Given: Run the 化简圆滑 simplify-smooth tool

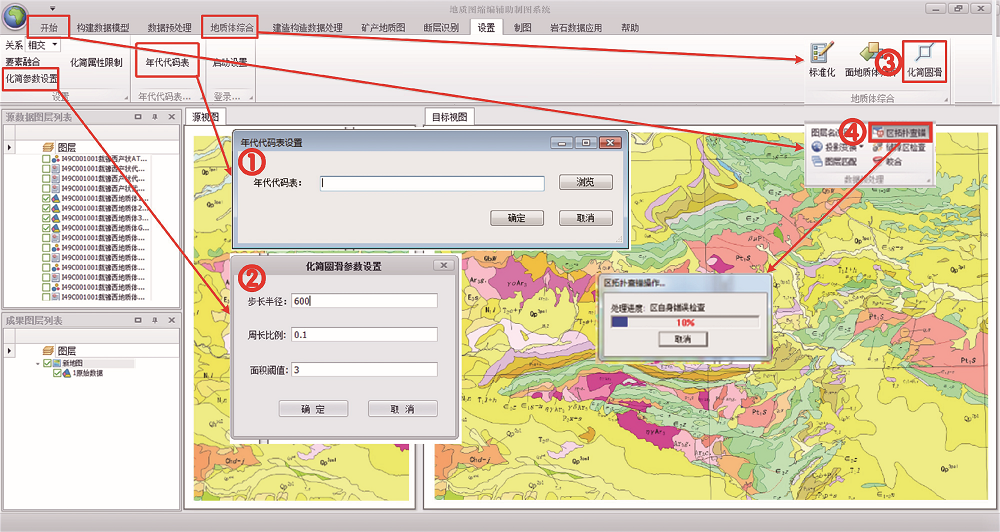Looking at the screenshot, I should [925, 61].
